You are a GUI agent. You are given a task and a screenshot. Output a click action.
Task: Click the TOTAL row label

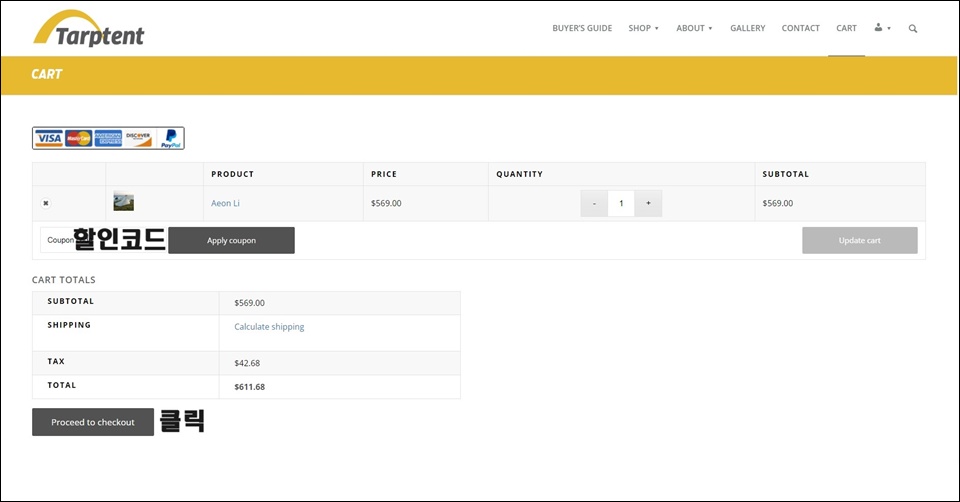(62, 385)
